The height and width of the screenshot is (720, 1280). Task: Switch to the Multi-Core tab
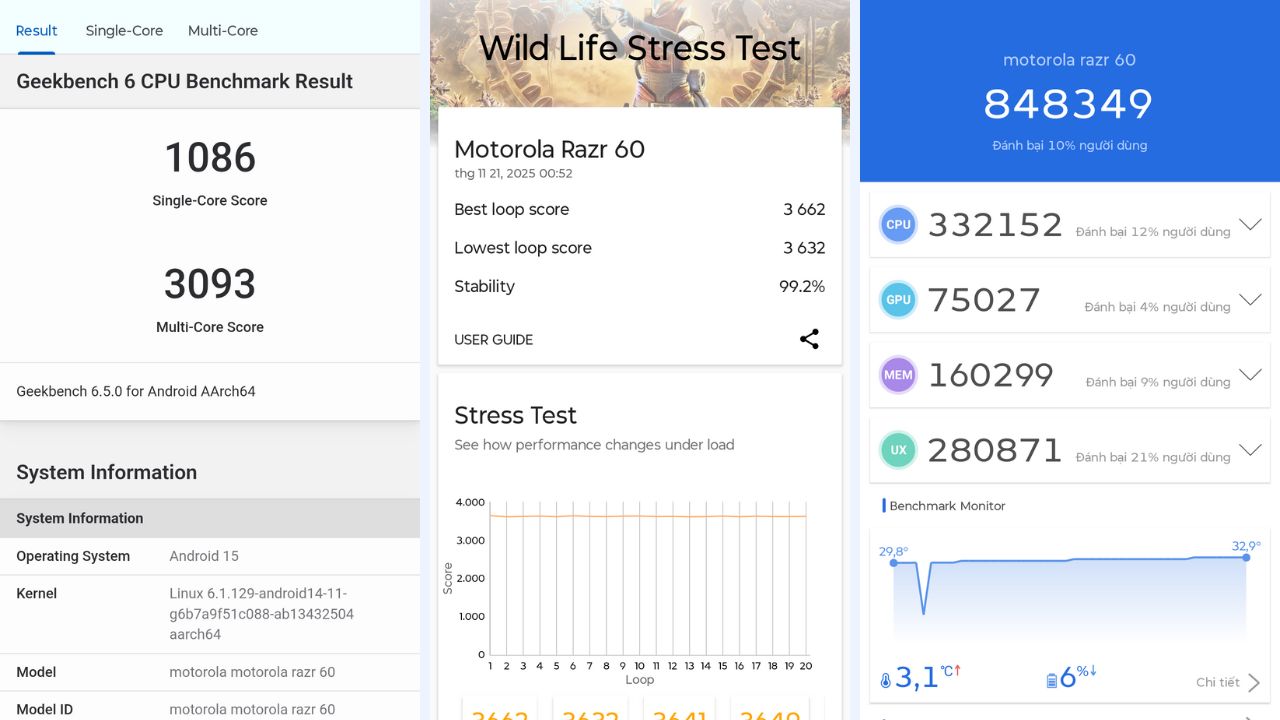[x=223, y=31]
